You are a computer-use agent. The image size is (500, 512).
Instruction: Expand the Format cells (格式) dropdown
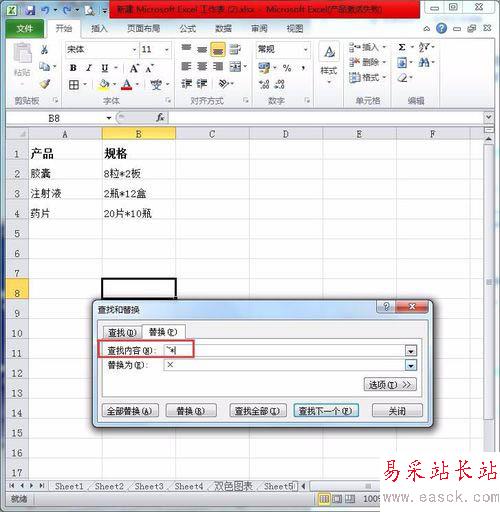[x=384, y=77]
